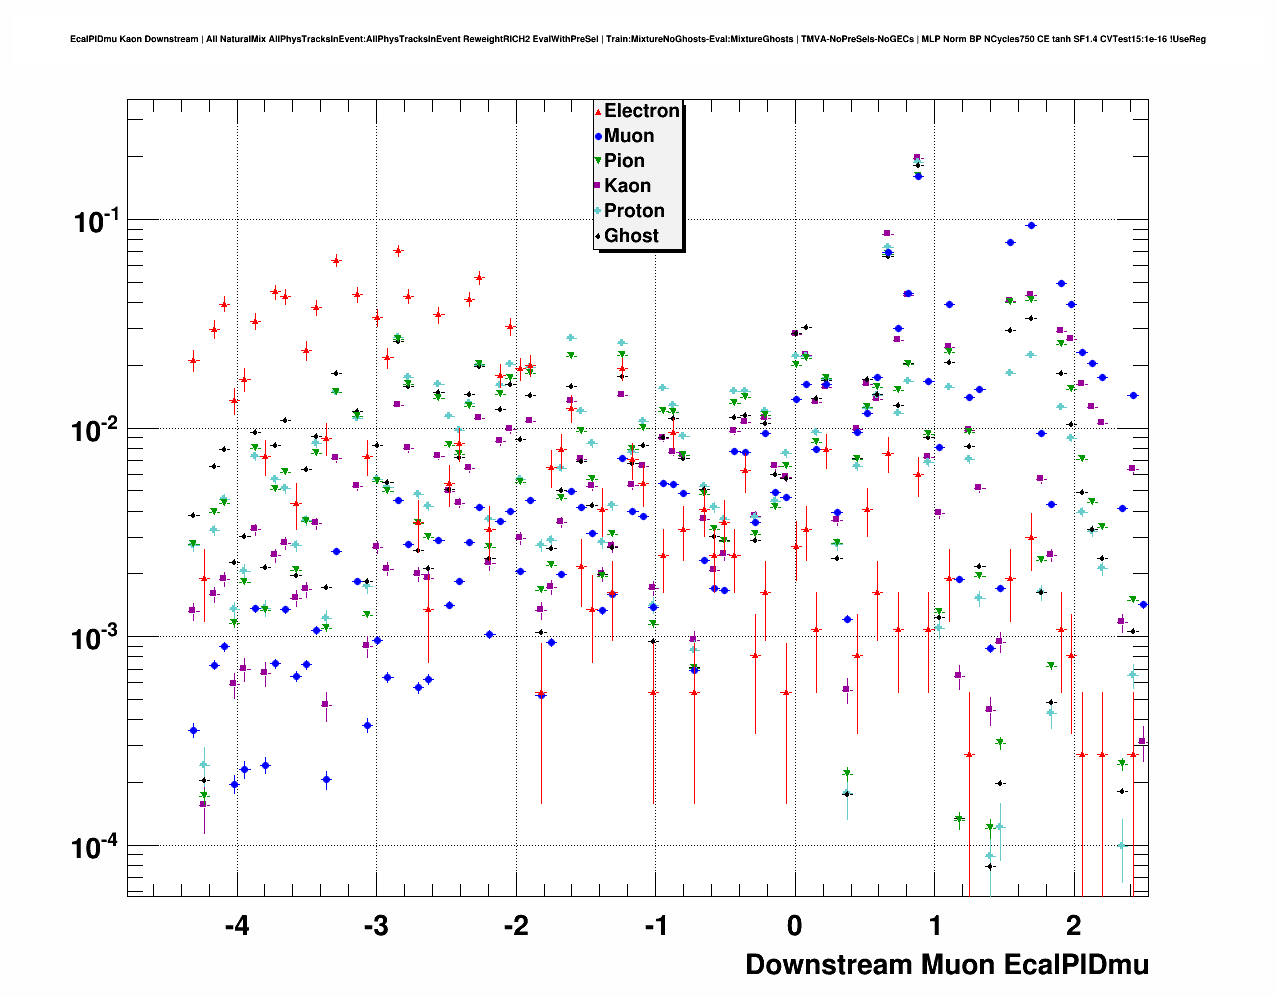Select the Muon legend label
Viewport: 1276px width, 996px height.
[x=629, y=136]
